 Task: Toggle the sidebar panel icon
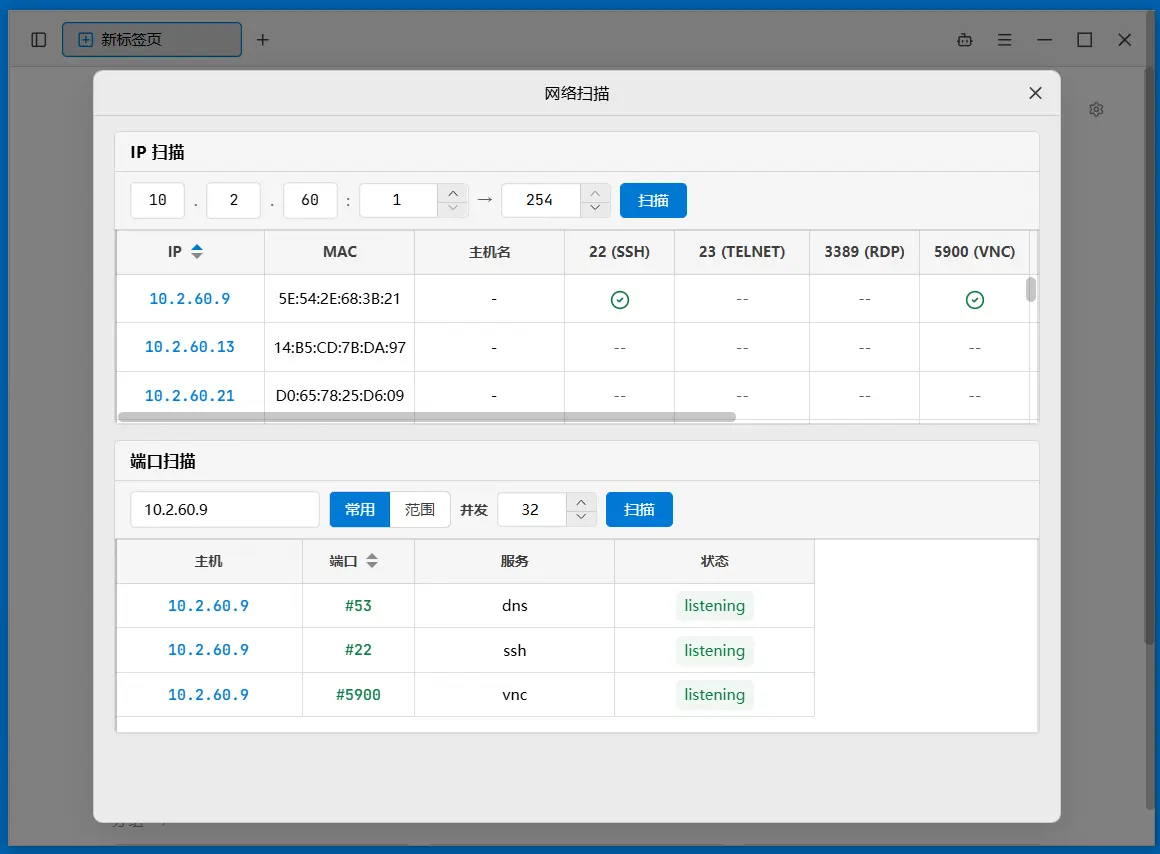(38, 40)
